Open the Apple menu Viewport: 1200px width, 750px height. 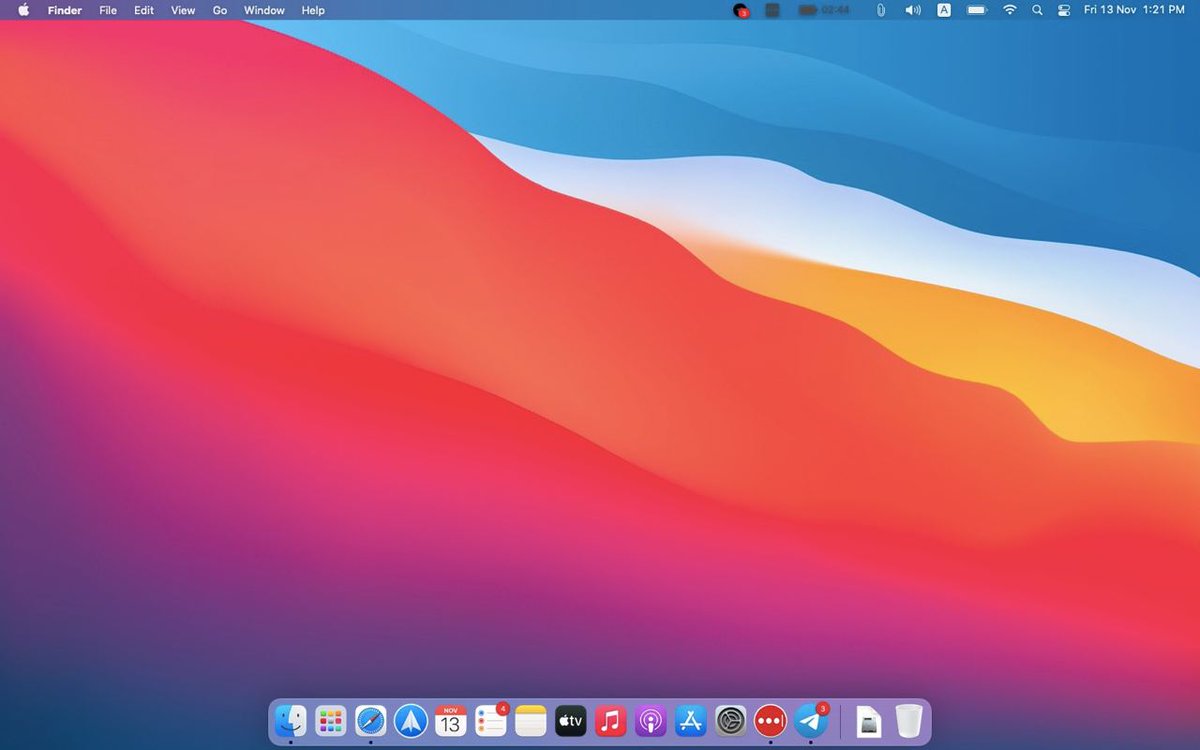24,10
